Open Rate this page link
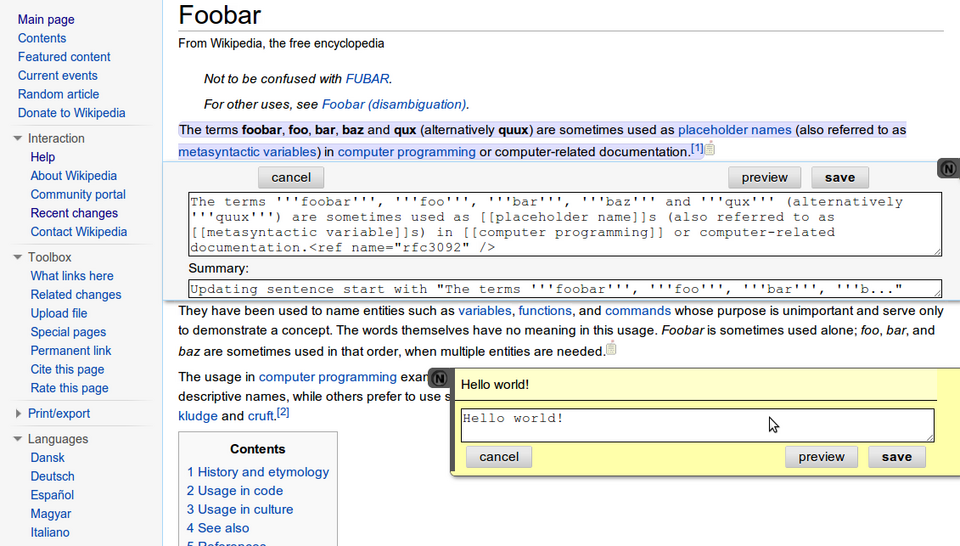Screen dimensions: 960x546 click(69, 388)
